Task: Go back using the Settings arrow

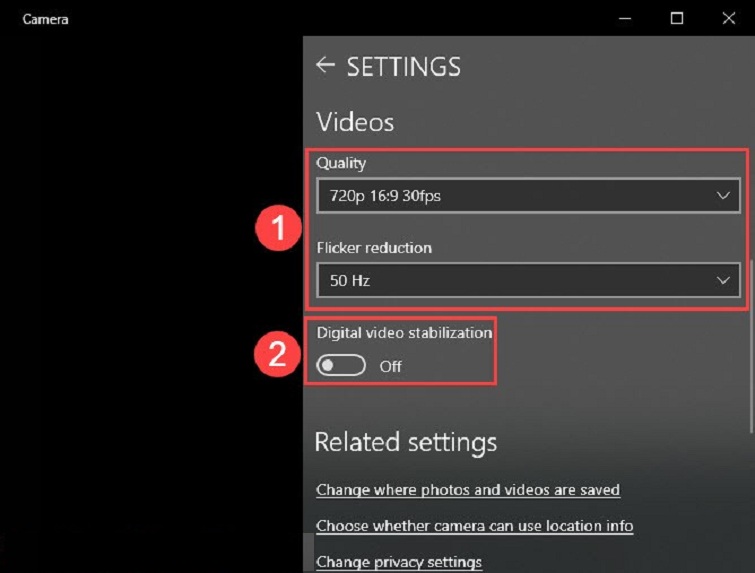Action: pos(324,66)
